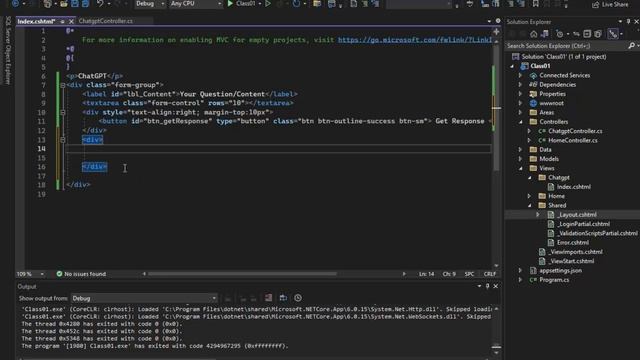Collapse the div form-group block on line 7
Image resolution: width=640 pixels, height=360 pixels.
62,85
